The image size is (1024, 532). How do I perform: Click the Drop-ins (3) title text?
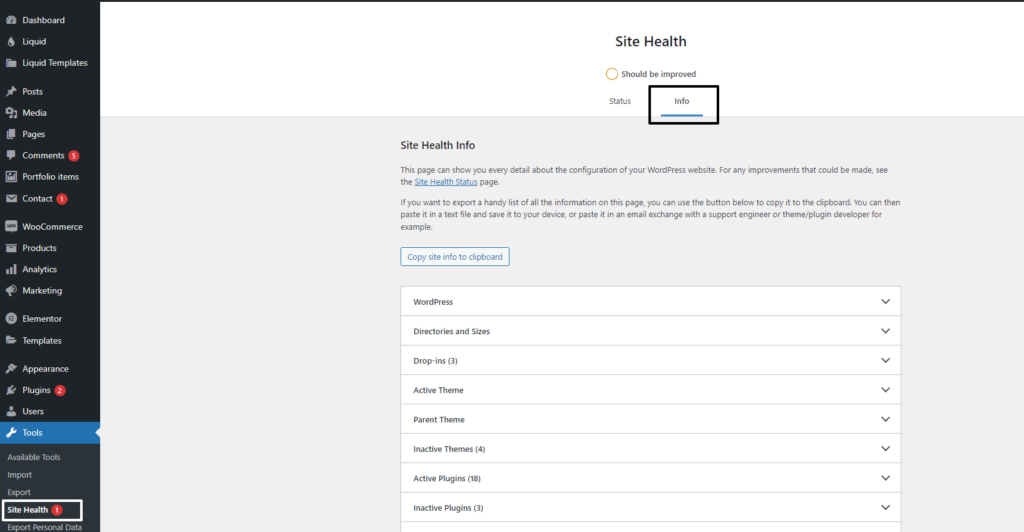click(435, 361)
